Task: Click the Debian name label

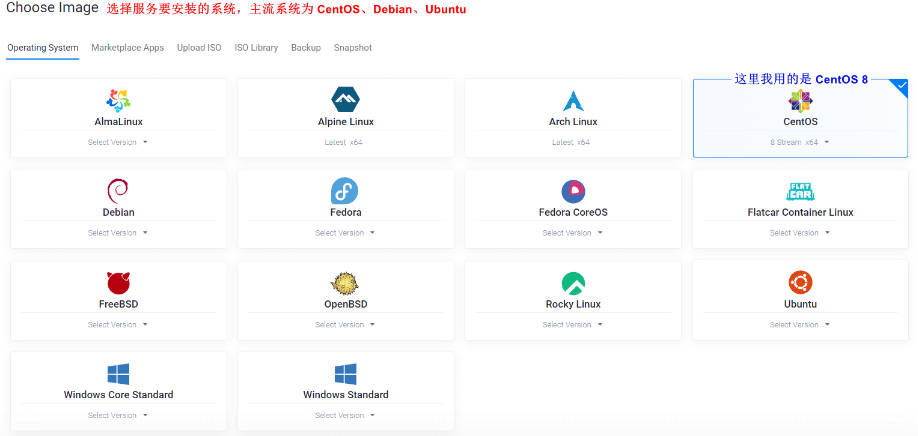Action: (x=118, y=212)
